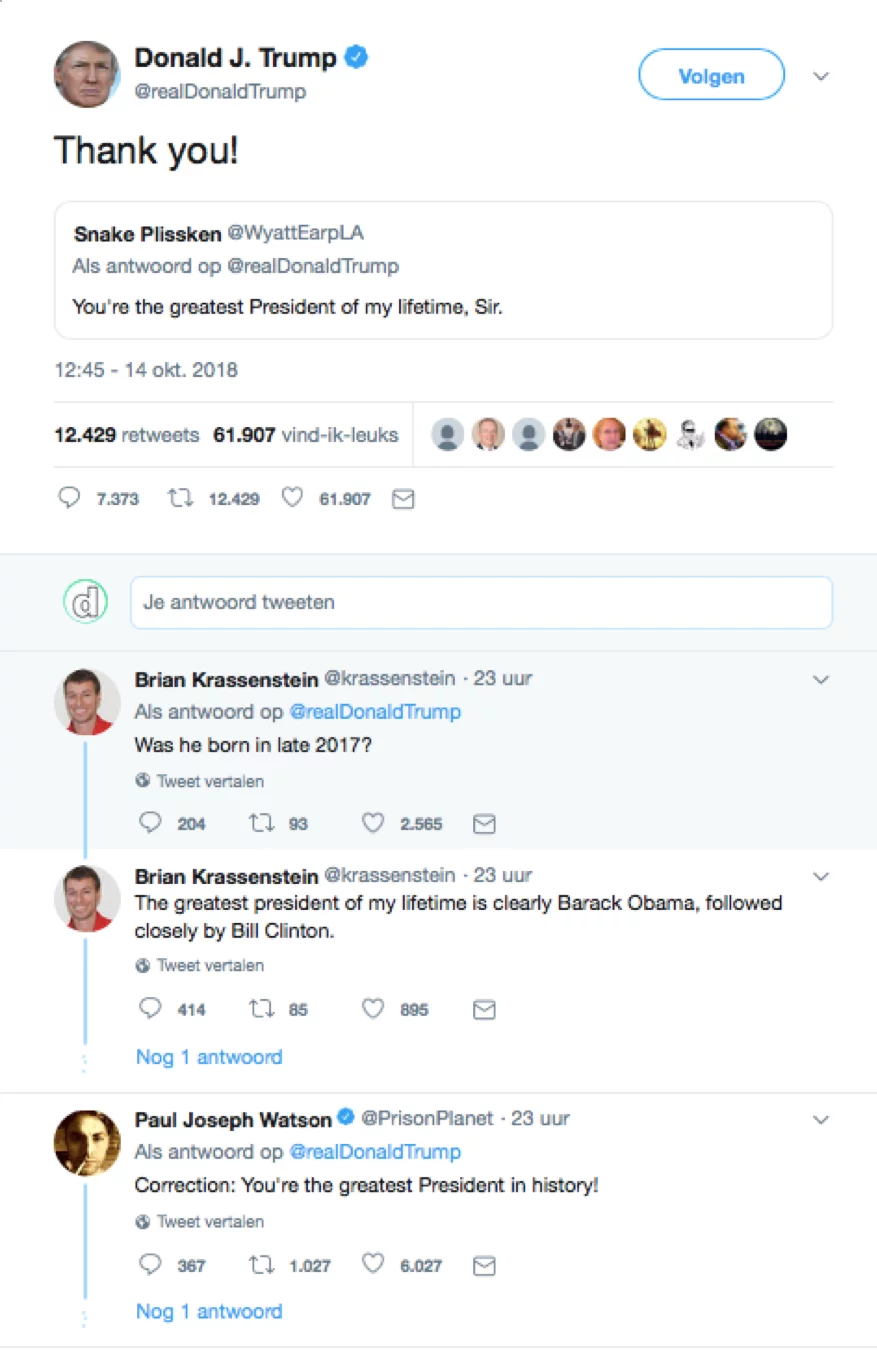
Task: Open chevron menu on Paul Joseph Watson's tweet
Action: [821, 1119]
